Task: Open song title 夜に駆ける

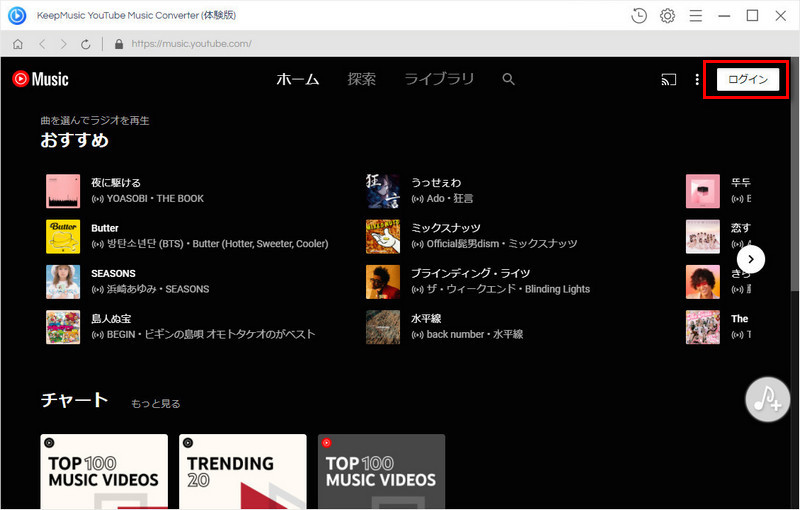Action: (116, 183)
